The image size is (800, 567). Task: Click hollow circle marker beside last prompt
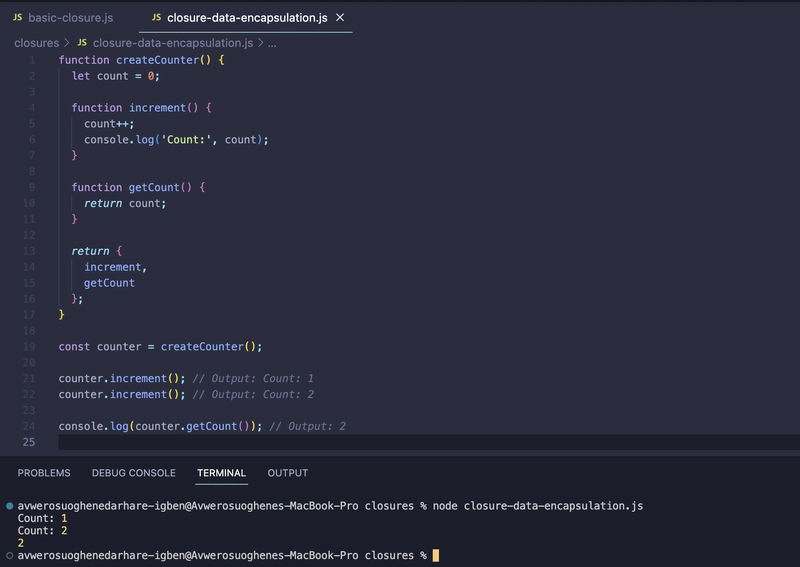pyautogui.click(x=9, y=555)
